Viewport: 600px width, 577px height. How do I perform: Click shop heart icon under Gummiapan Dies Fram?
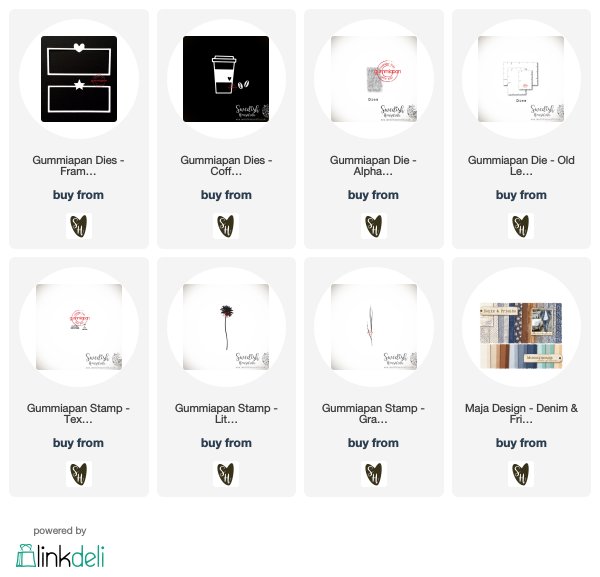click(x=79, y=226)
